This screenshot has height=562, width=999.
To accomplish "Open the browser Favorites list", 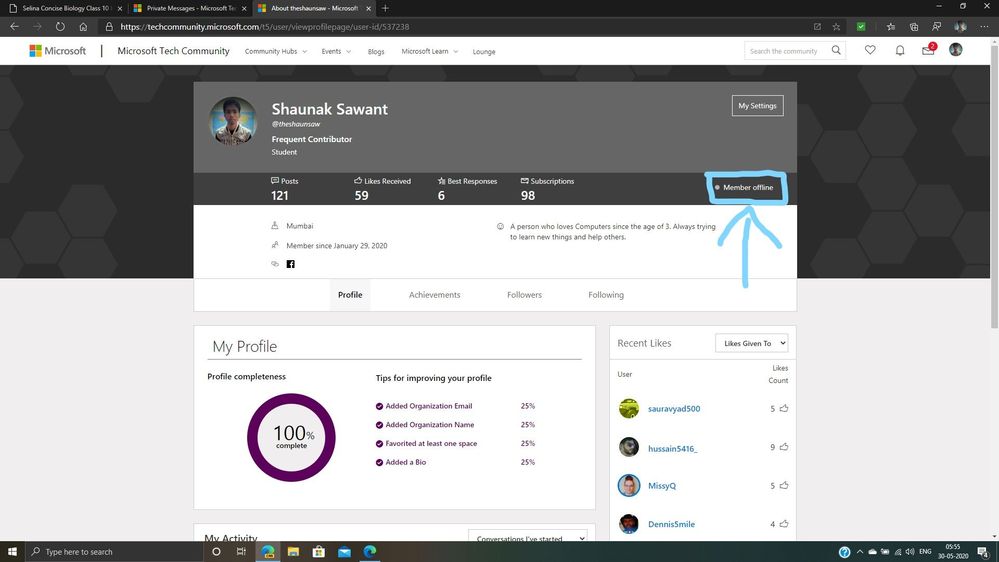I will (891, 27).
